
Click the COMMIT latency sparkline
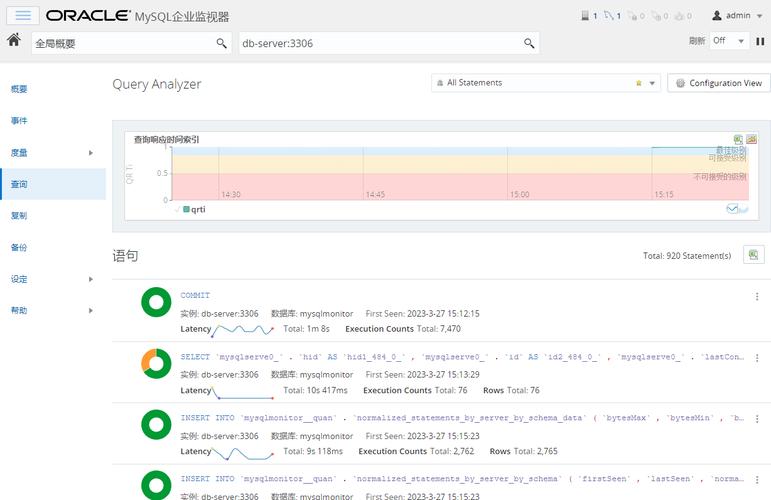click(x=242, y=330)
